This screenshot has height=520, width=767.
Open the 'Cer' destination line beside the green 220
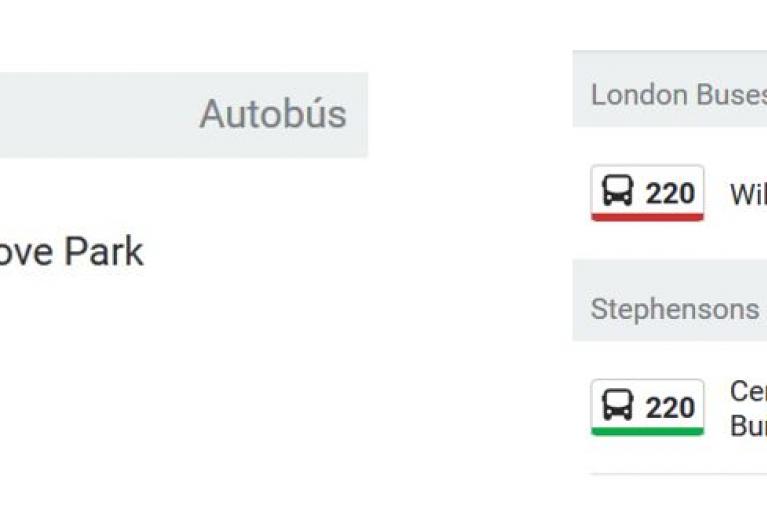pyautogui.click(x=748, y=391)
